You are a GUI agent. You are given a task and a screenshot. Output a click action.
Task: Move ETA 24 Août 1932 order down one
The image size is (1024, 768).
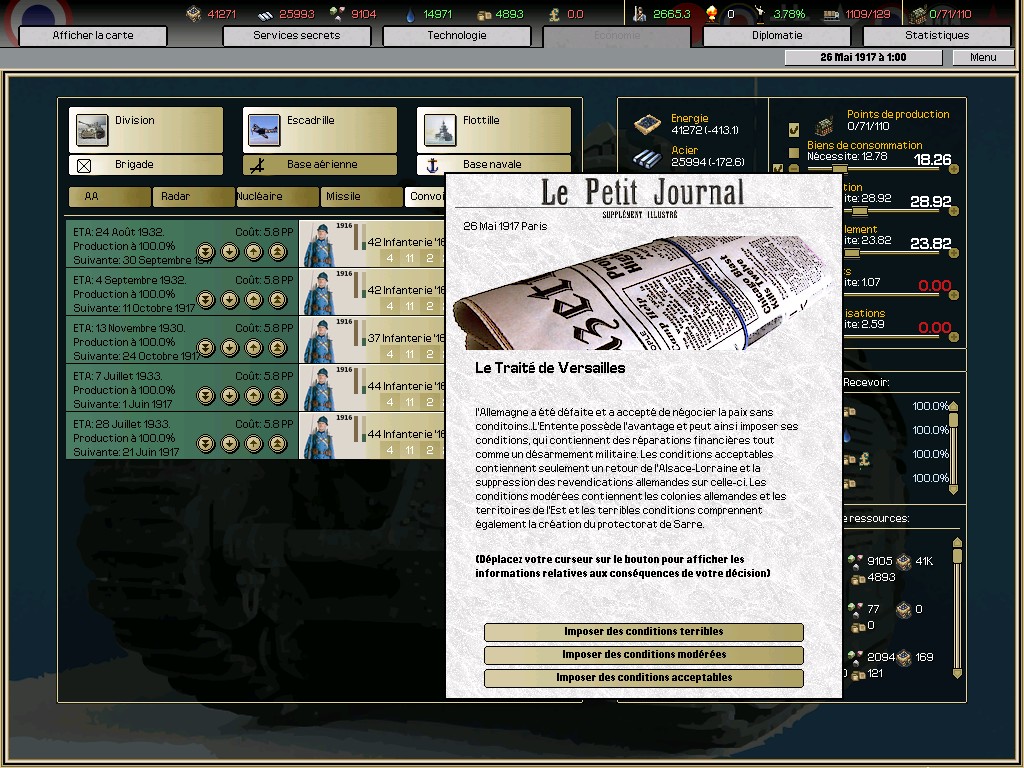pyautogui.click(x=230, y=251)
